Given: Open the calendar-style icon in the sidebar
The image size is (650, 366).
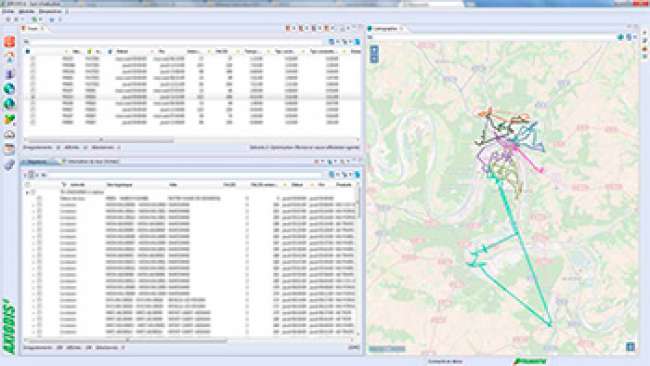Looking at the screenshot, I should coord(10,149).
